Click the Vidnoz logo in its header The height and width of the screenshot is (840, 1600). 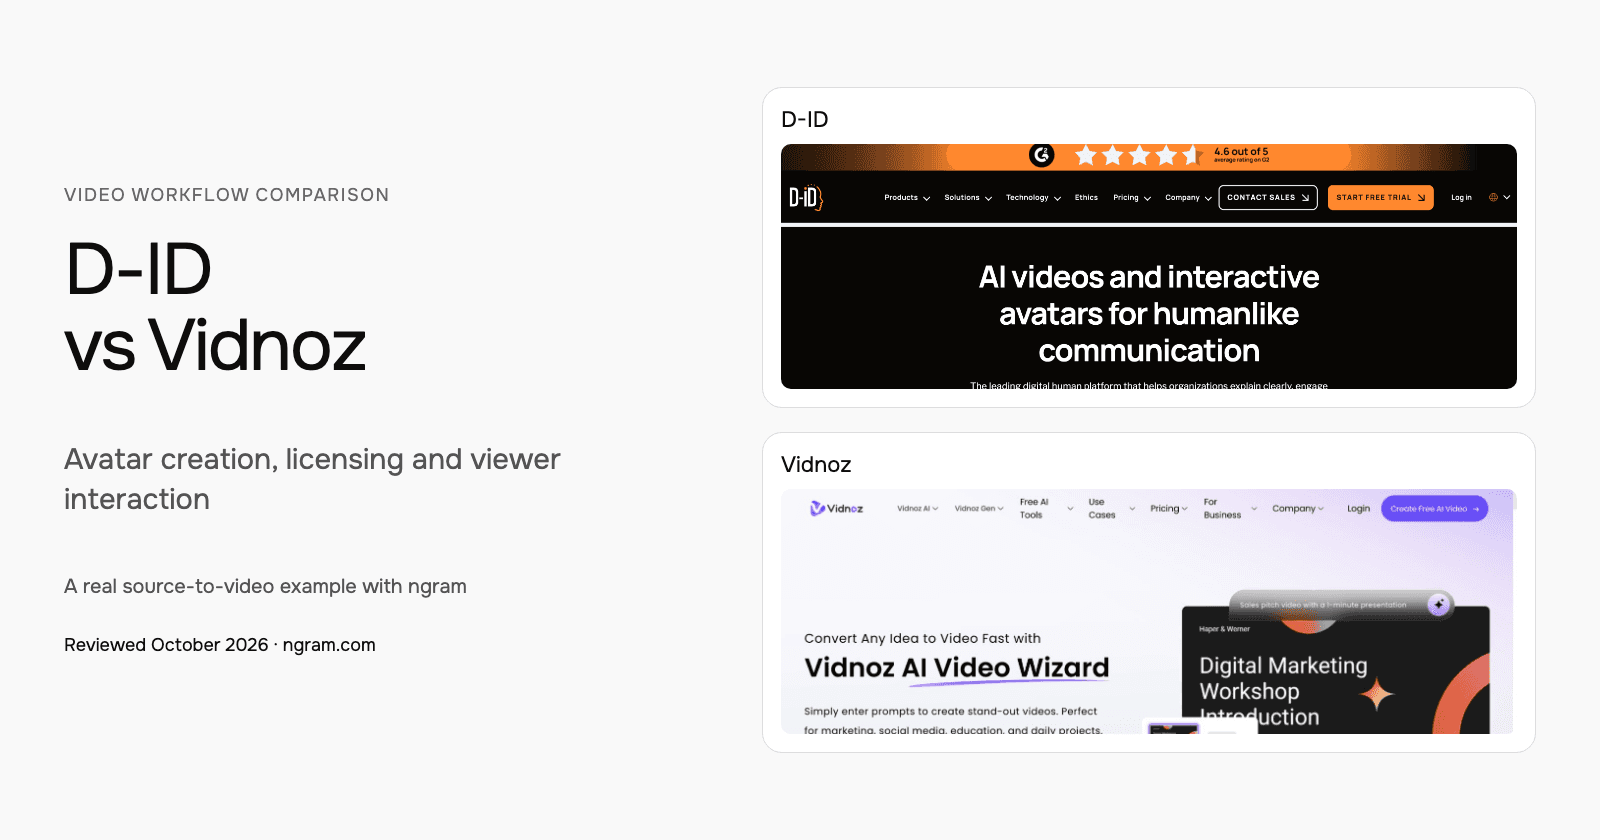[837, 509]
